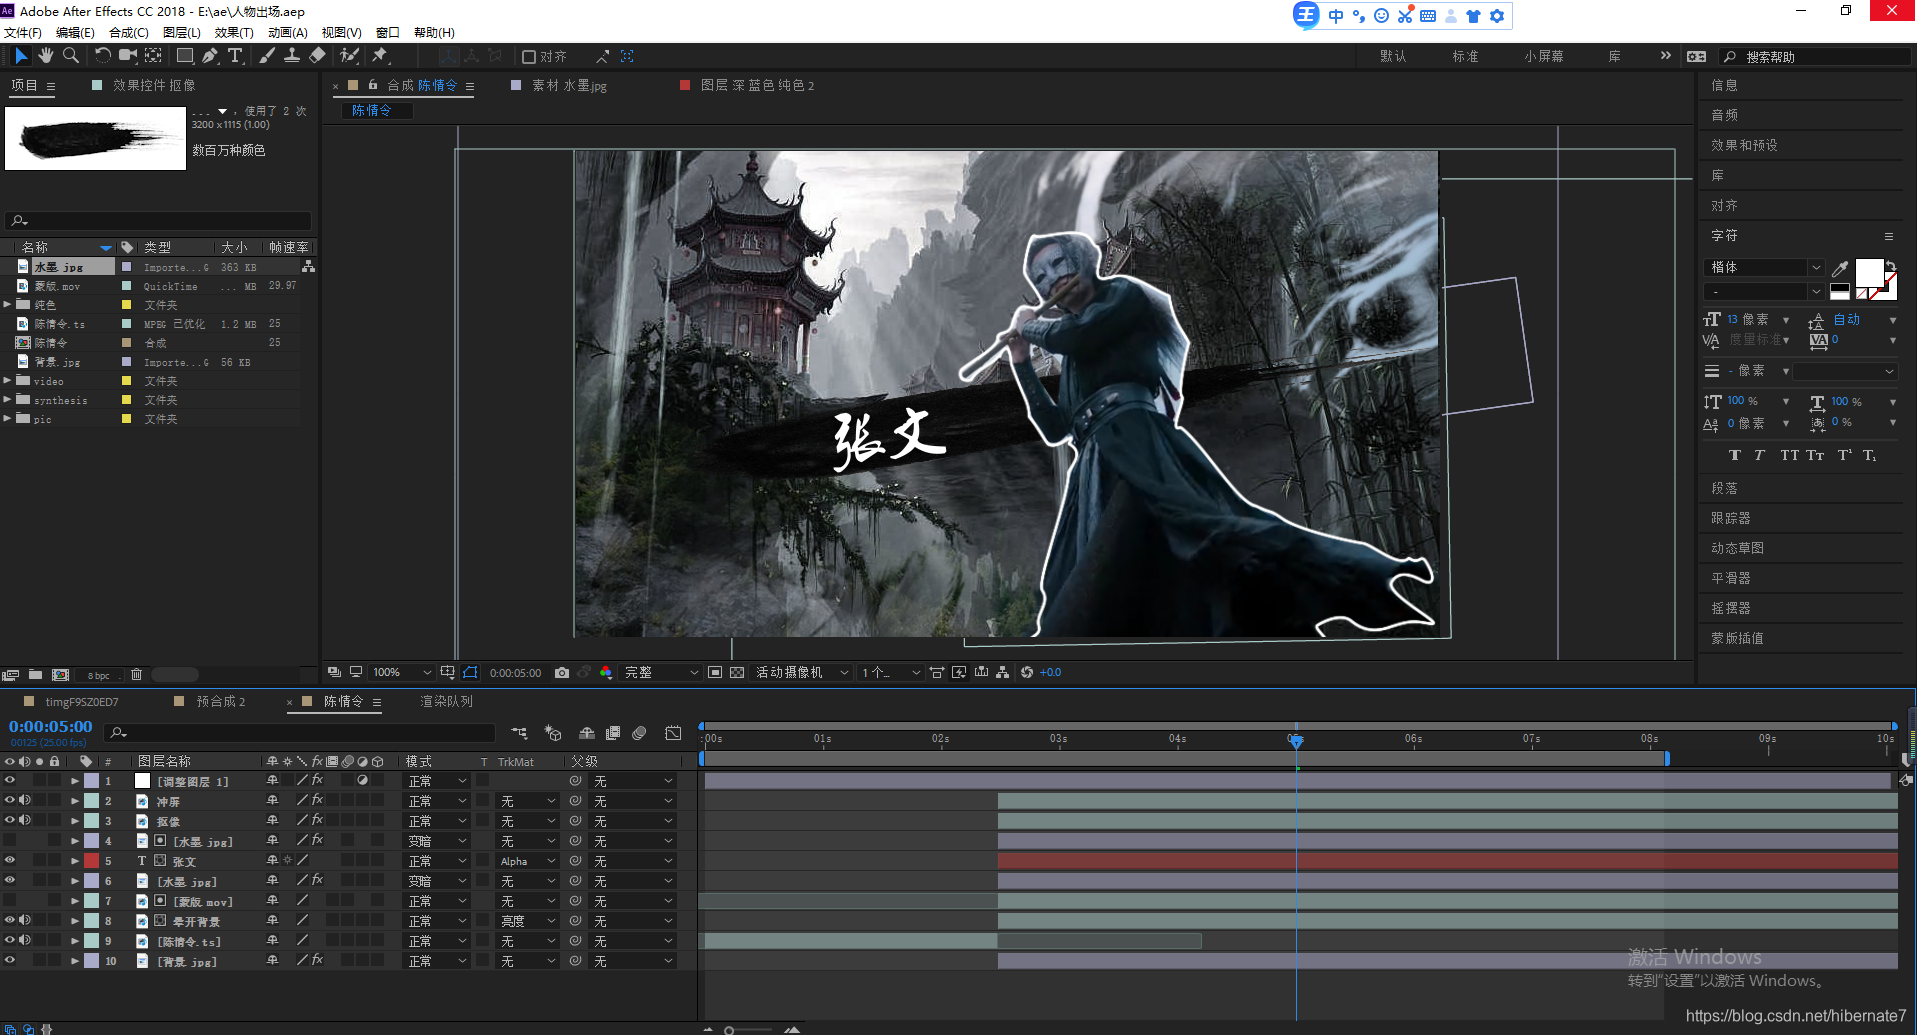Click the delete trash icon in Project panel
The image size is (1917, 1035).
[x=137, y=675]
